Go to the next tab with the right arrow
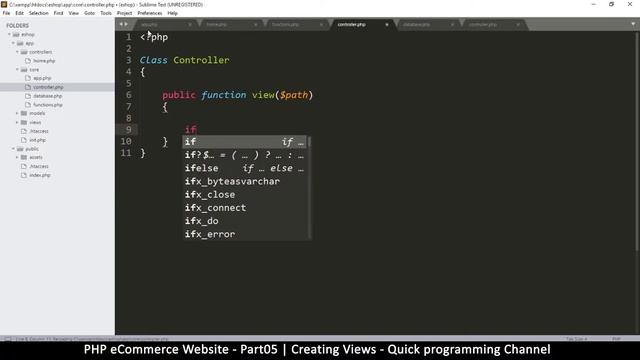Image resolution: width=640 pixels, height=360 pixels. pos(126,24)
